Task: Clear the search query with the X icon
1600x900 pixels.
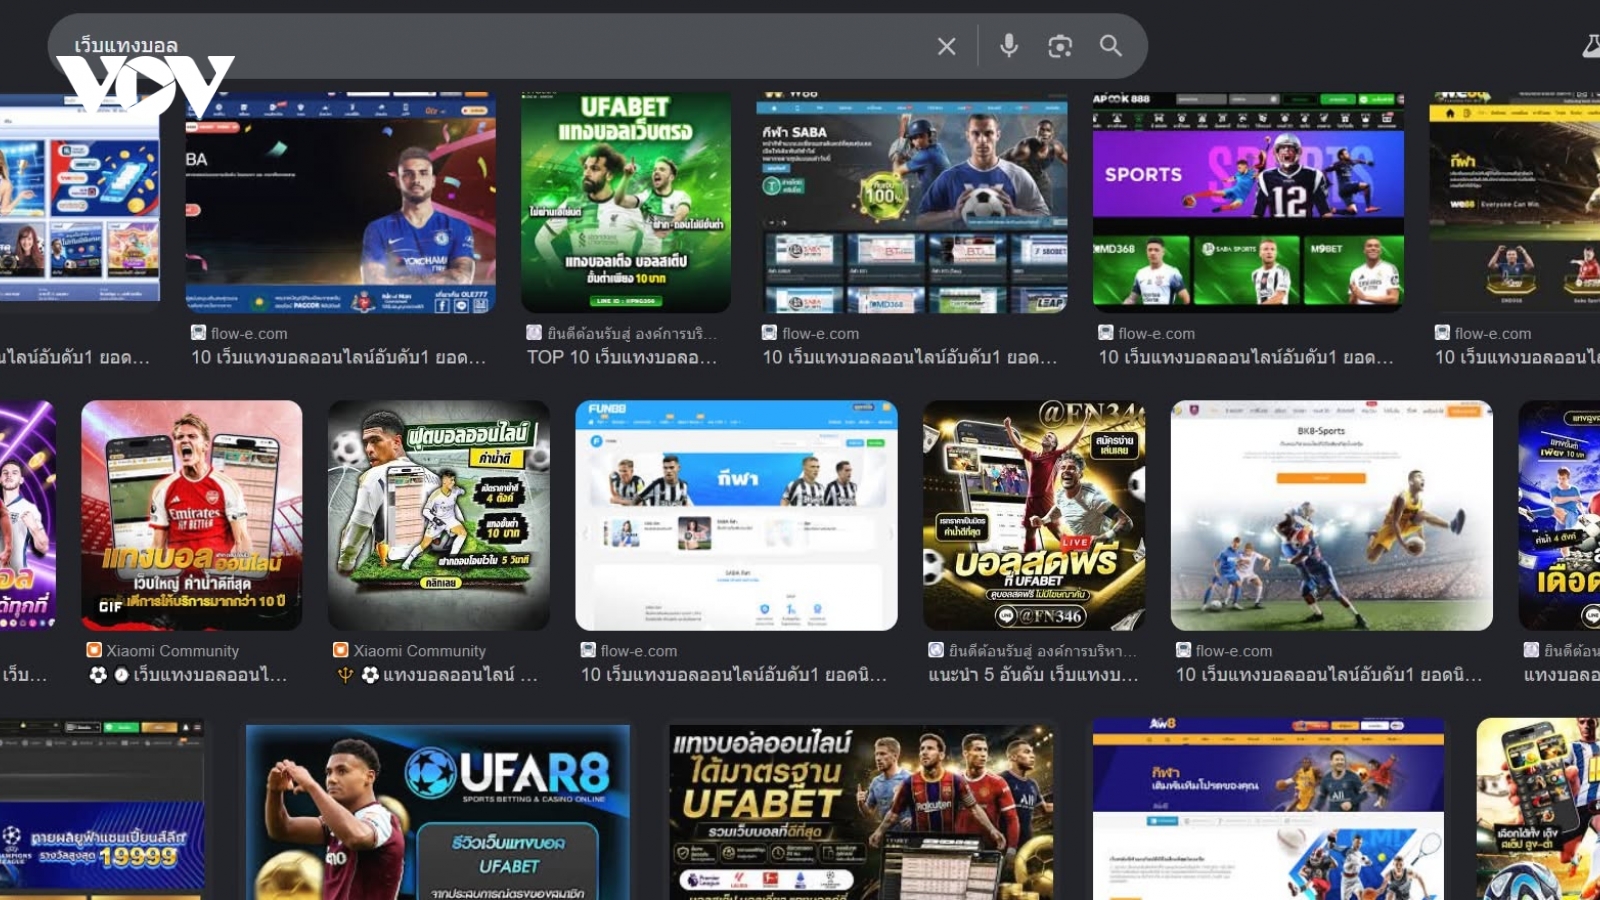Action: coord(946,46)
